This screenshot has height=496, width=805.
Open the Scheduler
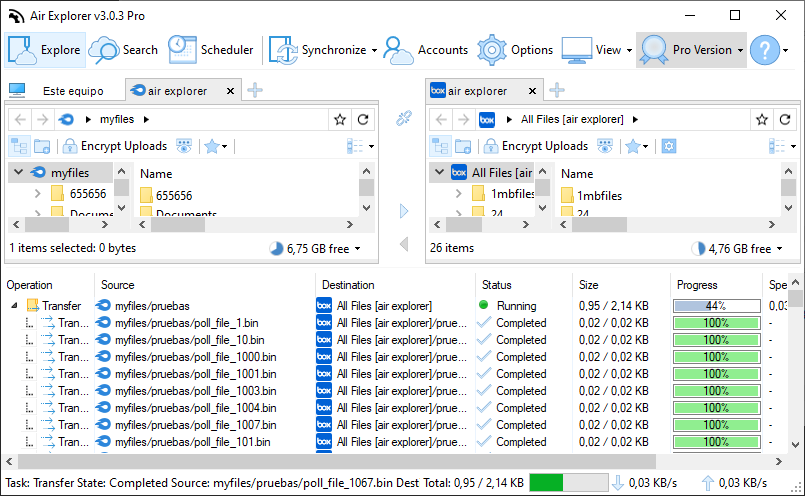pyautogui.click(x=210, y=50)
